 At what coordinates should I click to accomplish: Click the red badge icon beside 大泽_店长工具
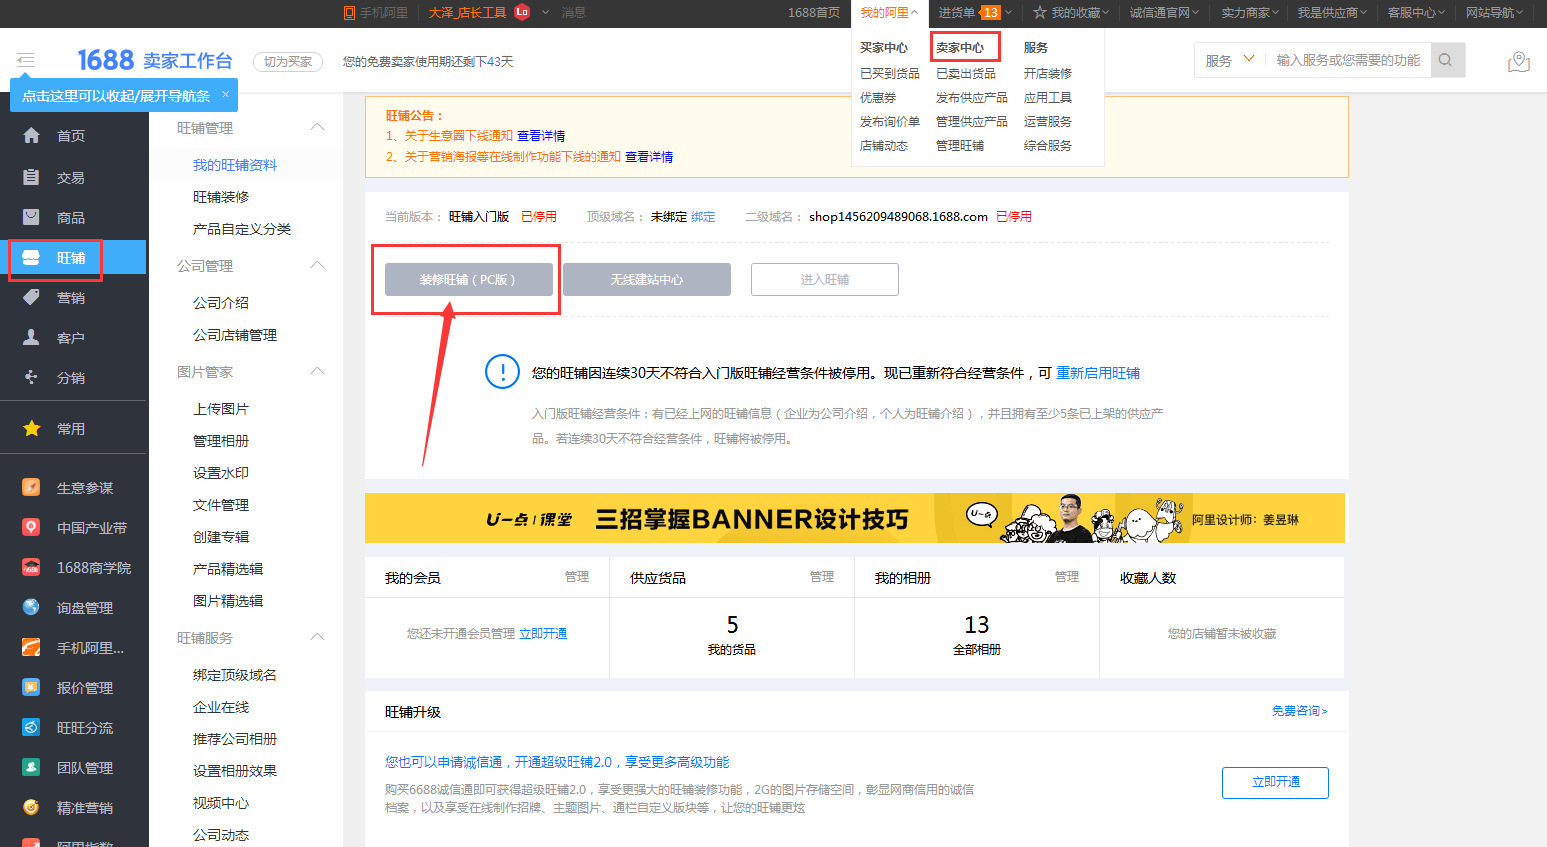[x=522, y=12]
